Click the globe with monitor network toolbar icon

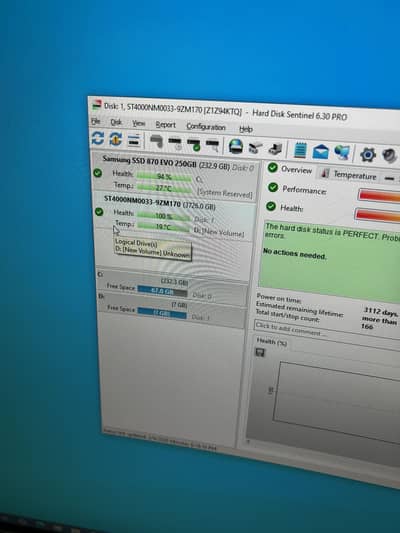(342, 152)
